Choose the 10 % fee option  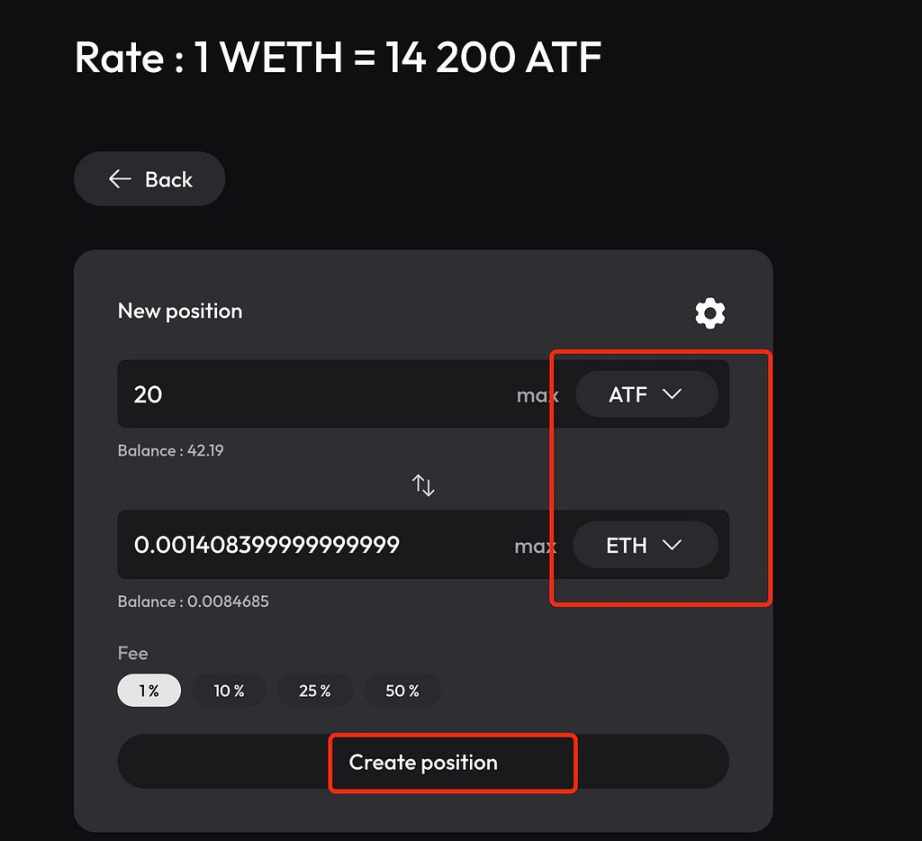pyautogui.click(x=229, y=691)
